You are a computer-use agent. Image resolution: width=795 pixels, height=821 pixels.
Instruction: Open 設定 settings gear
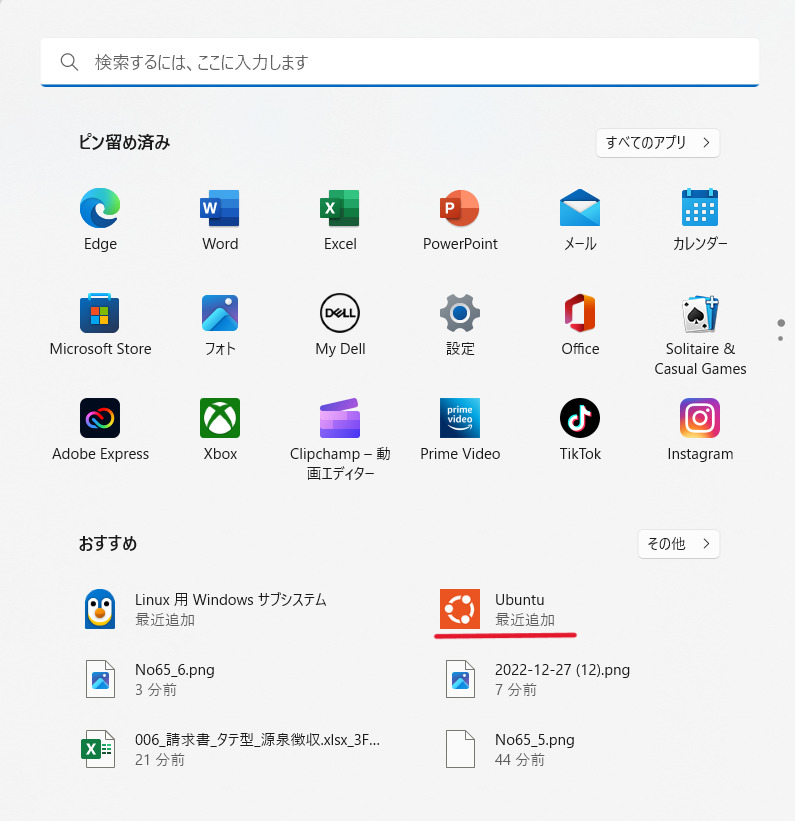(x=460, y=313)
